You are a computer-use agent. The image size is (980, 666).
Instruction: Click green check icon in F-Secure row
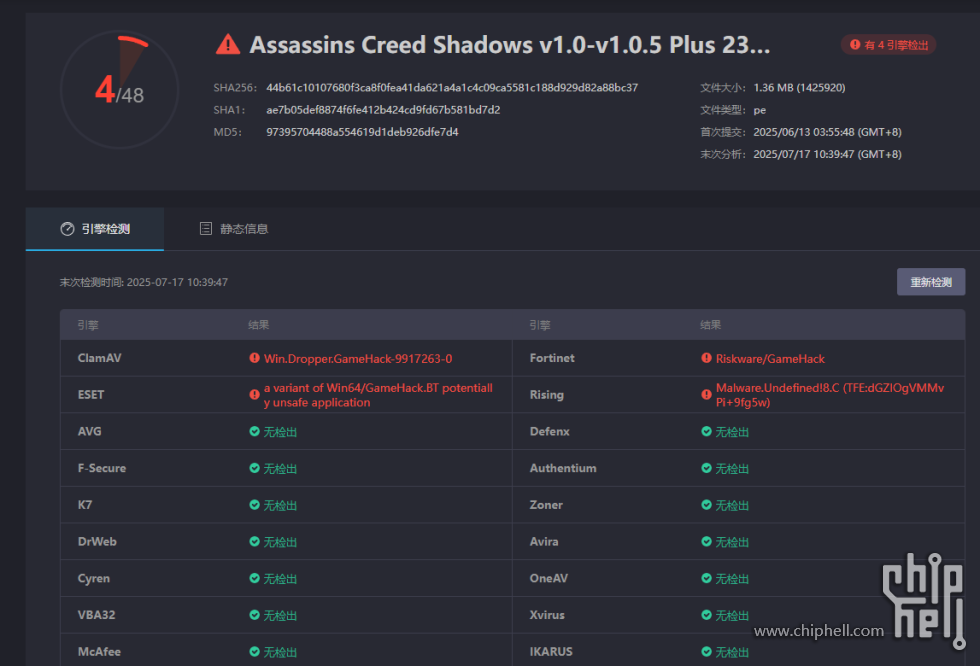click(x=254, y=468)
